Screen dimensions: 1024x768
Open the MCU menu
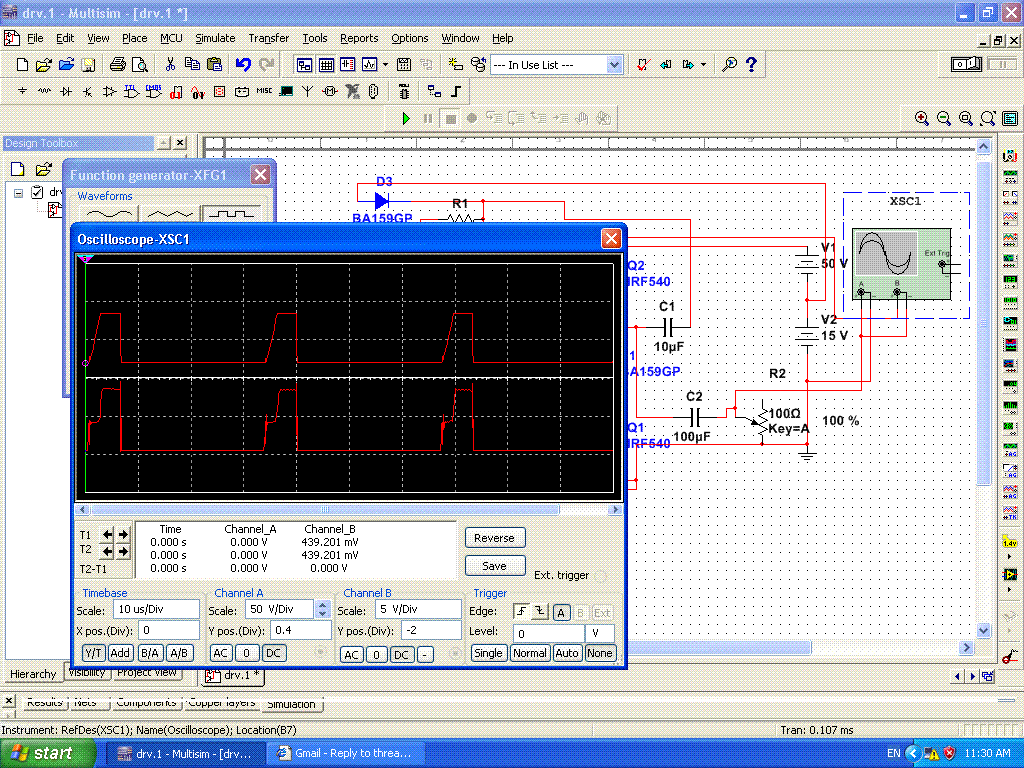(x=171, y=38)
